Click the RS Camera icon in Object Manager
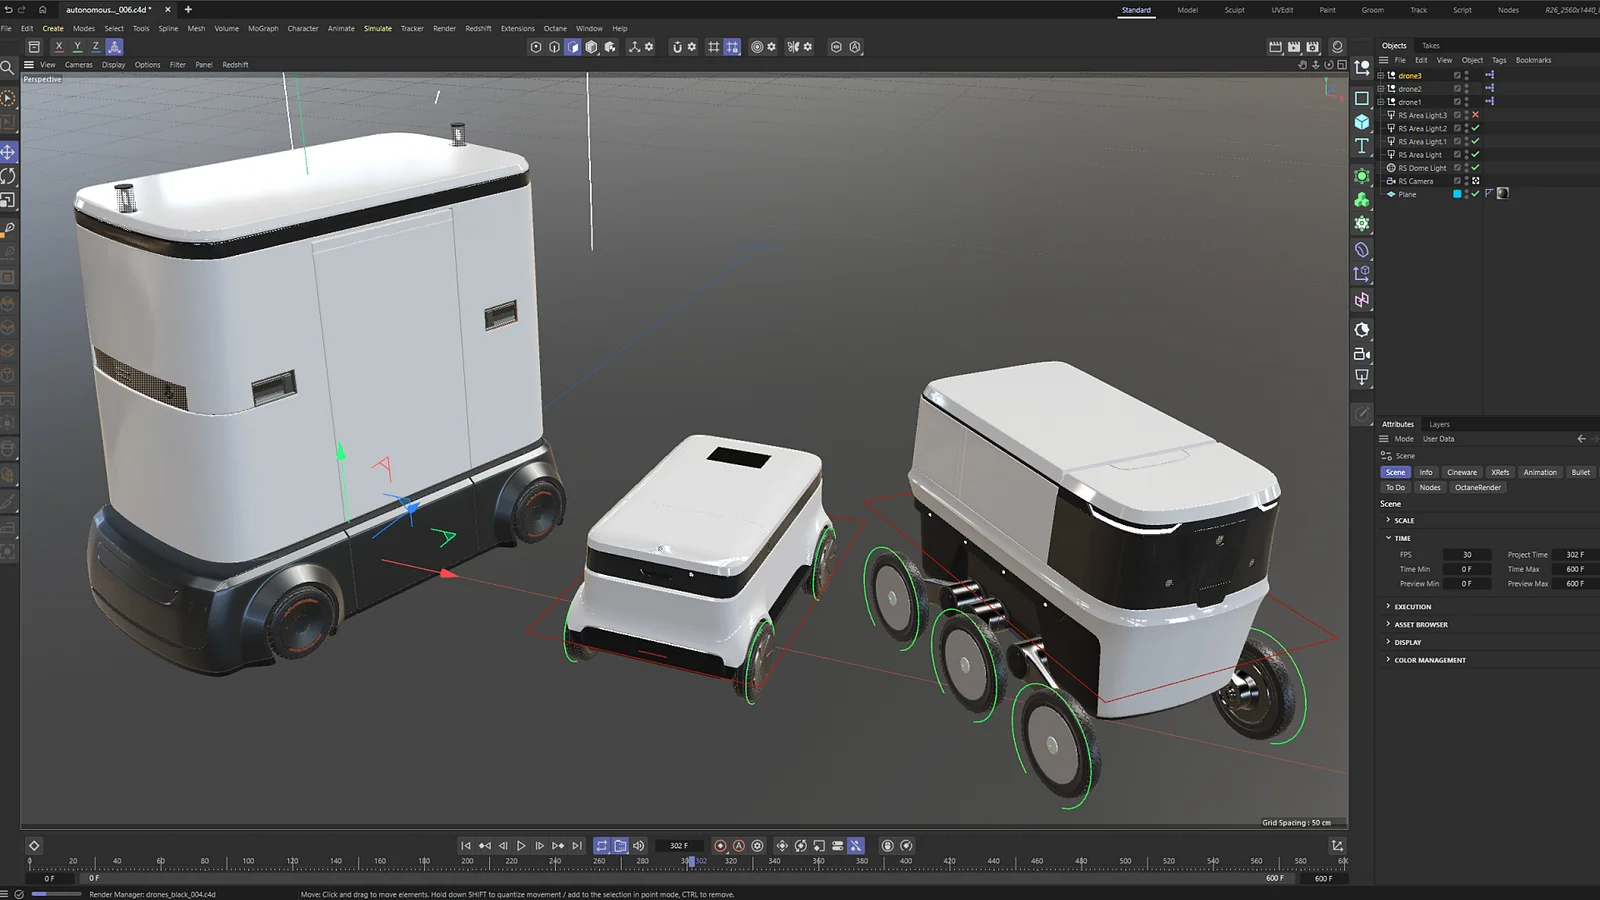The width and height of the screenshot is (1600, 900). (x=1391, y=181)
